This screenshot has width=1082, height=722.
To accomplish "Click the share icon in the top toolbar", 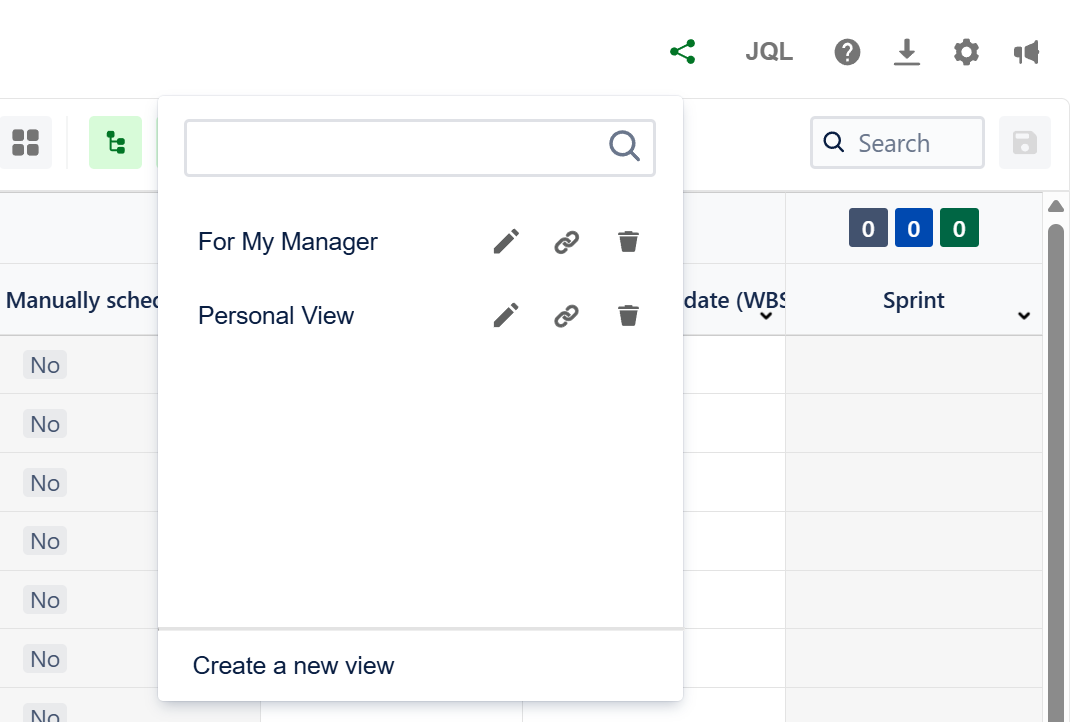I will (x=683, y=51).
